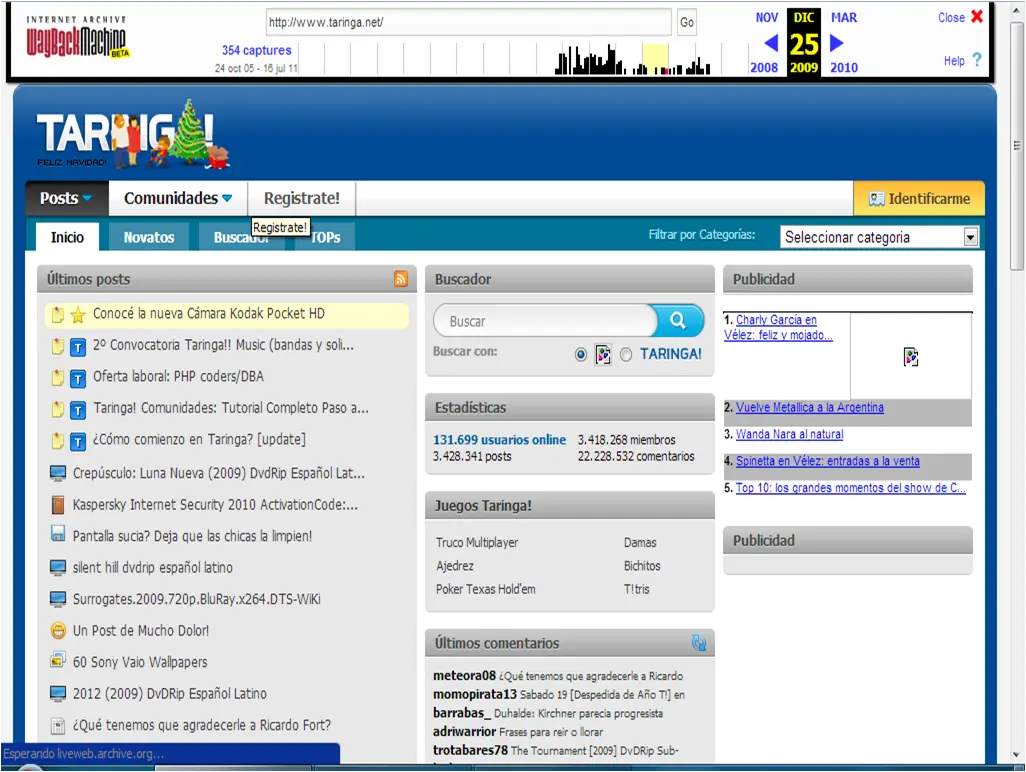Click the document icon beside Ricardo Fort post
The width and height of the screenshot is (1026, 772).
click(x=58, y=726)
